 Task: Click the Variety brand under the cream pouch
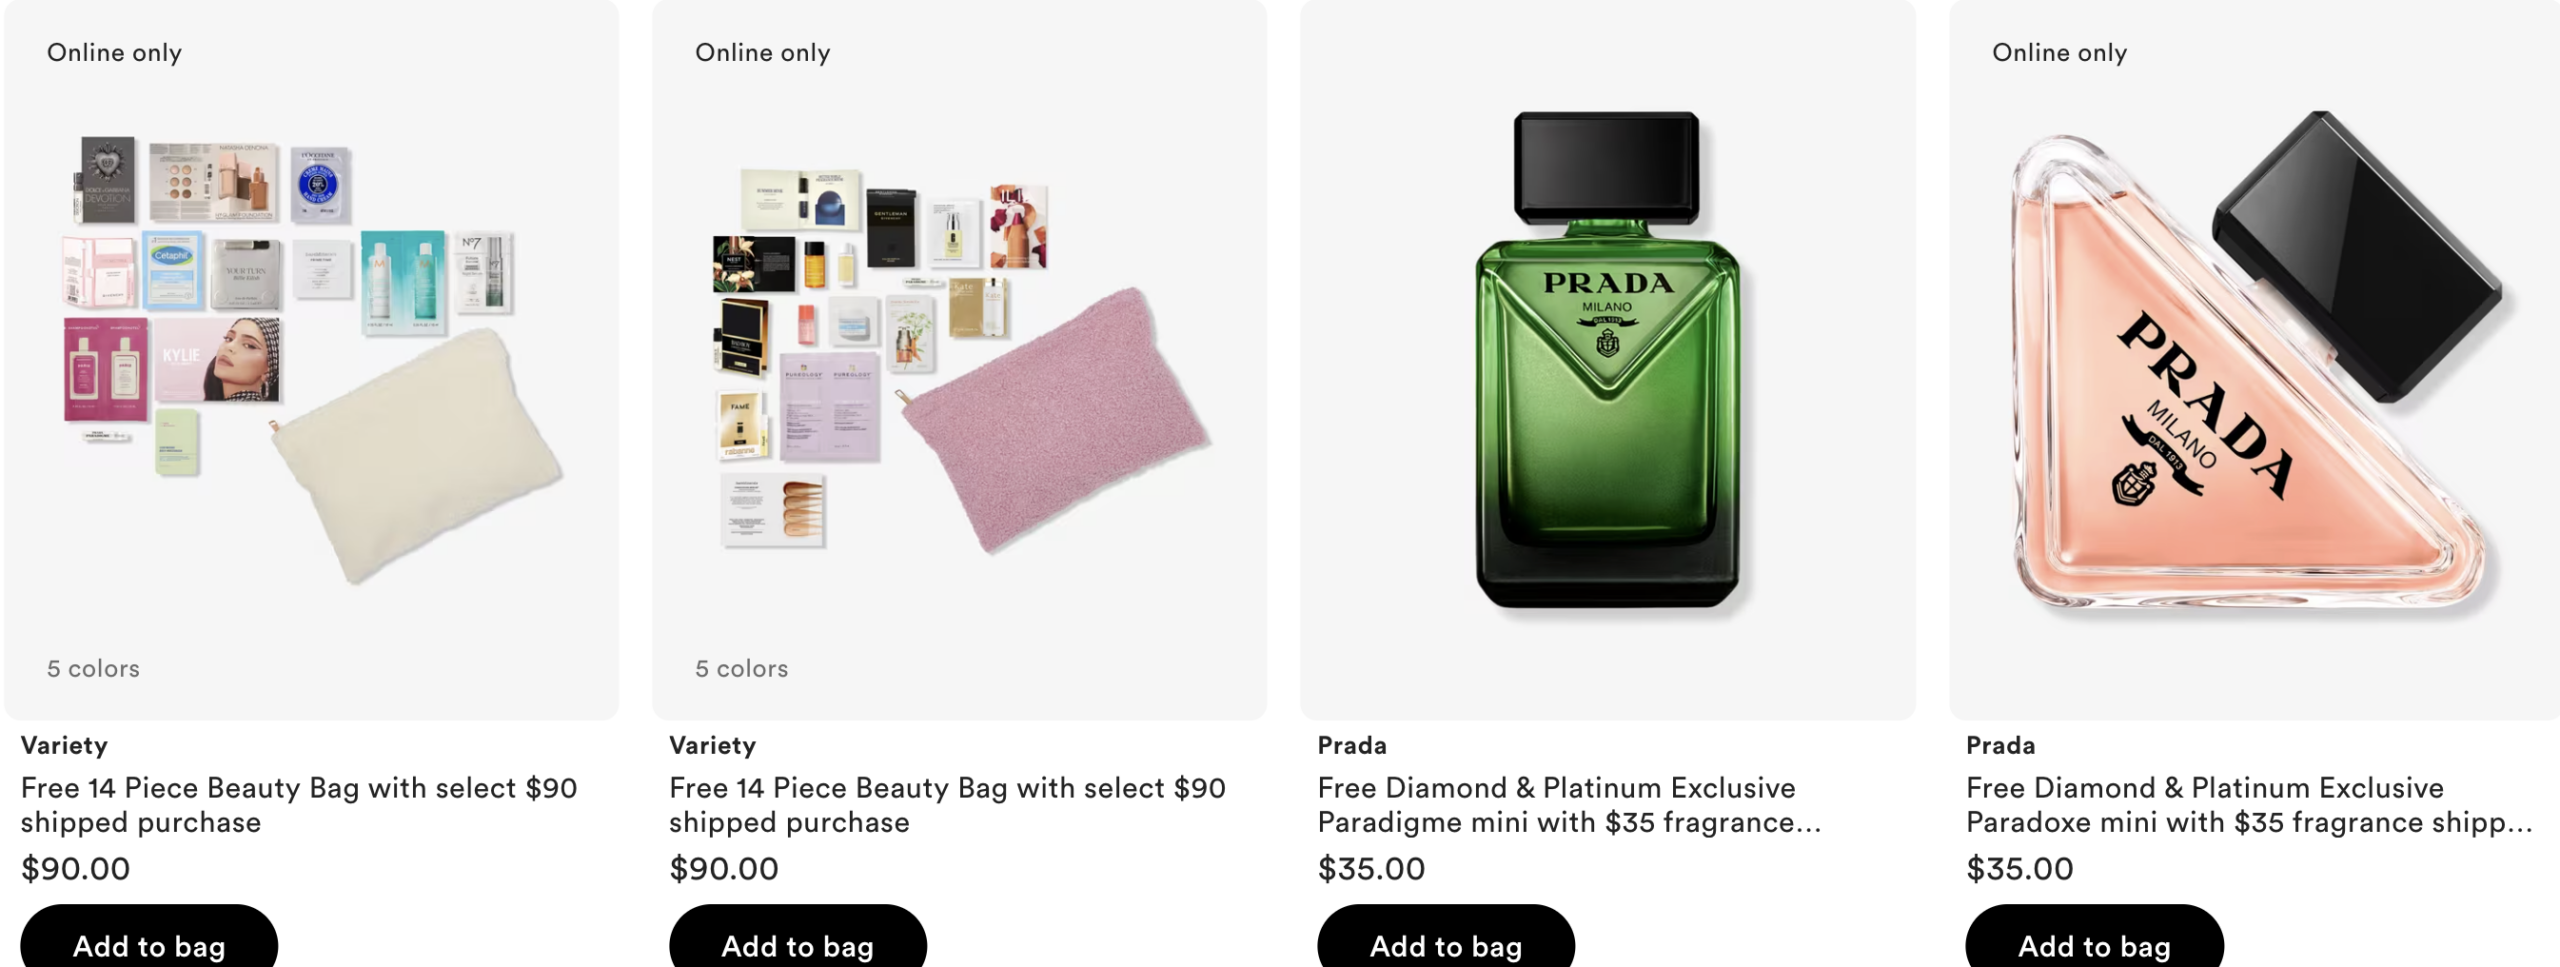click(x=64, y=745)
